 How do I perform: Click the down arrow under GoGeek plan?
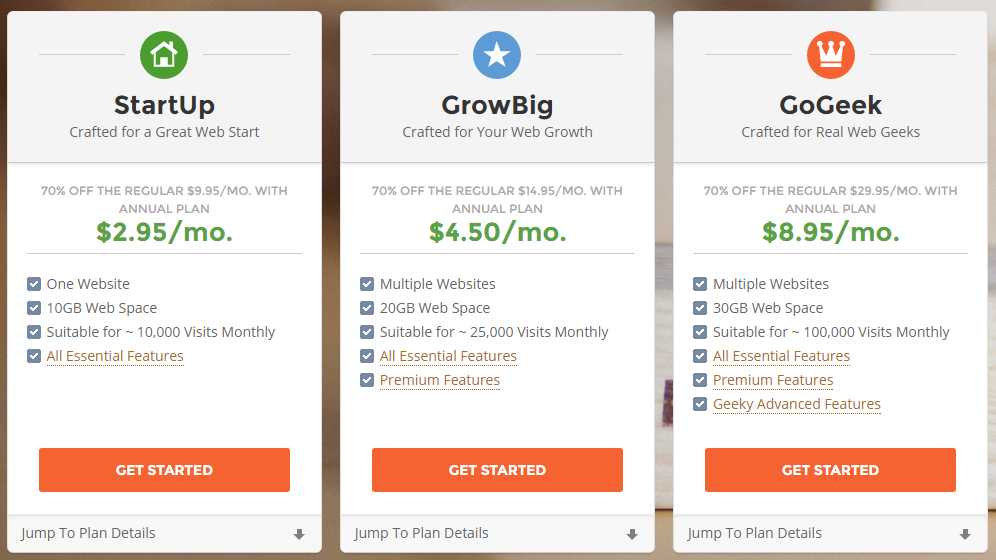point(965,534)
